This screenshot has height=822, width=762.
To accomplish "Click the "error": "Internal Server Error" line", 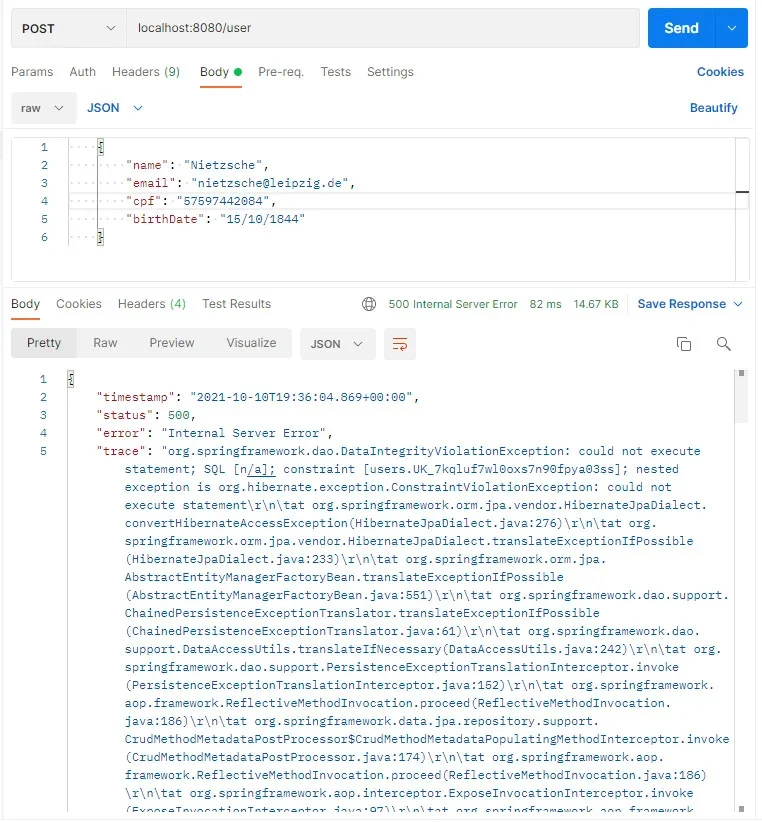I will pyautogui.click(x=214, y=433).
